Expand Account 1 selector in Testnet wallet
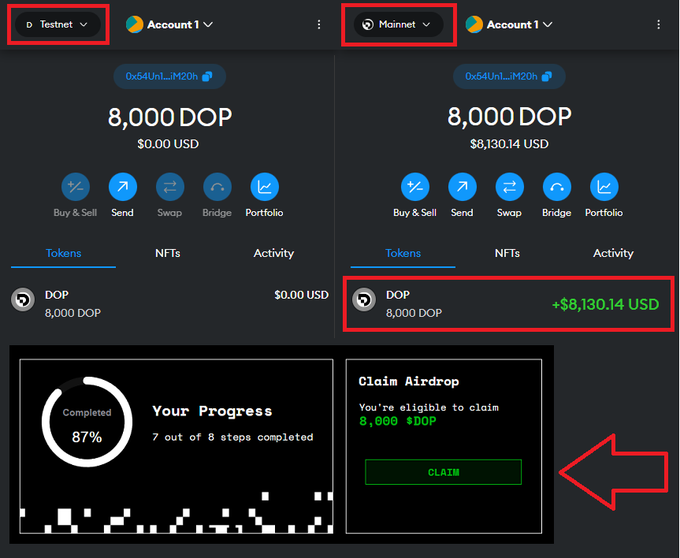The height and width of the screenshot is (558, 680). [x=180, y=25]
